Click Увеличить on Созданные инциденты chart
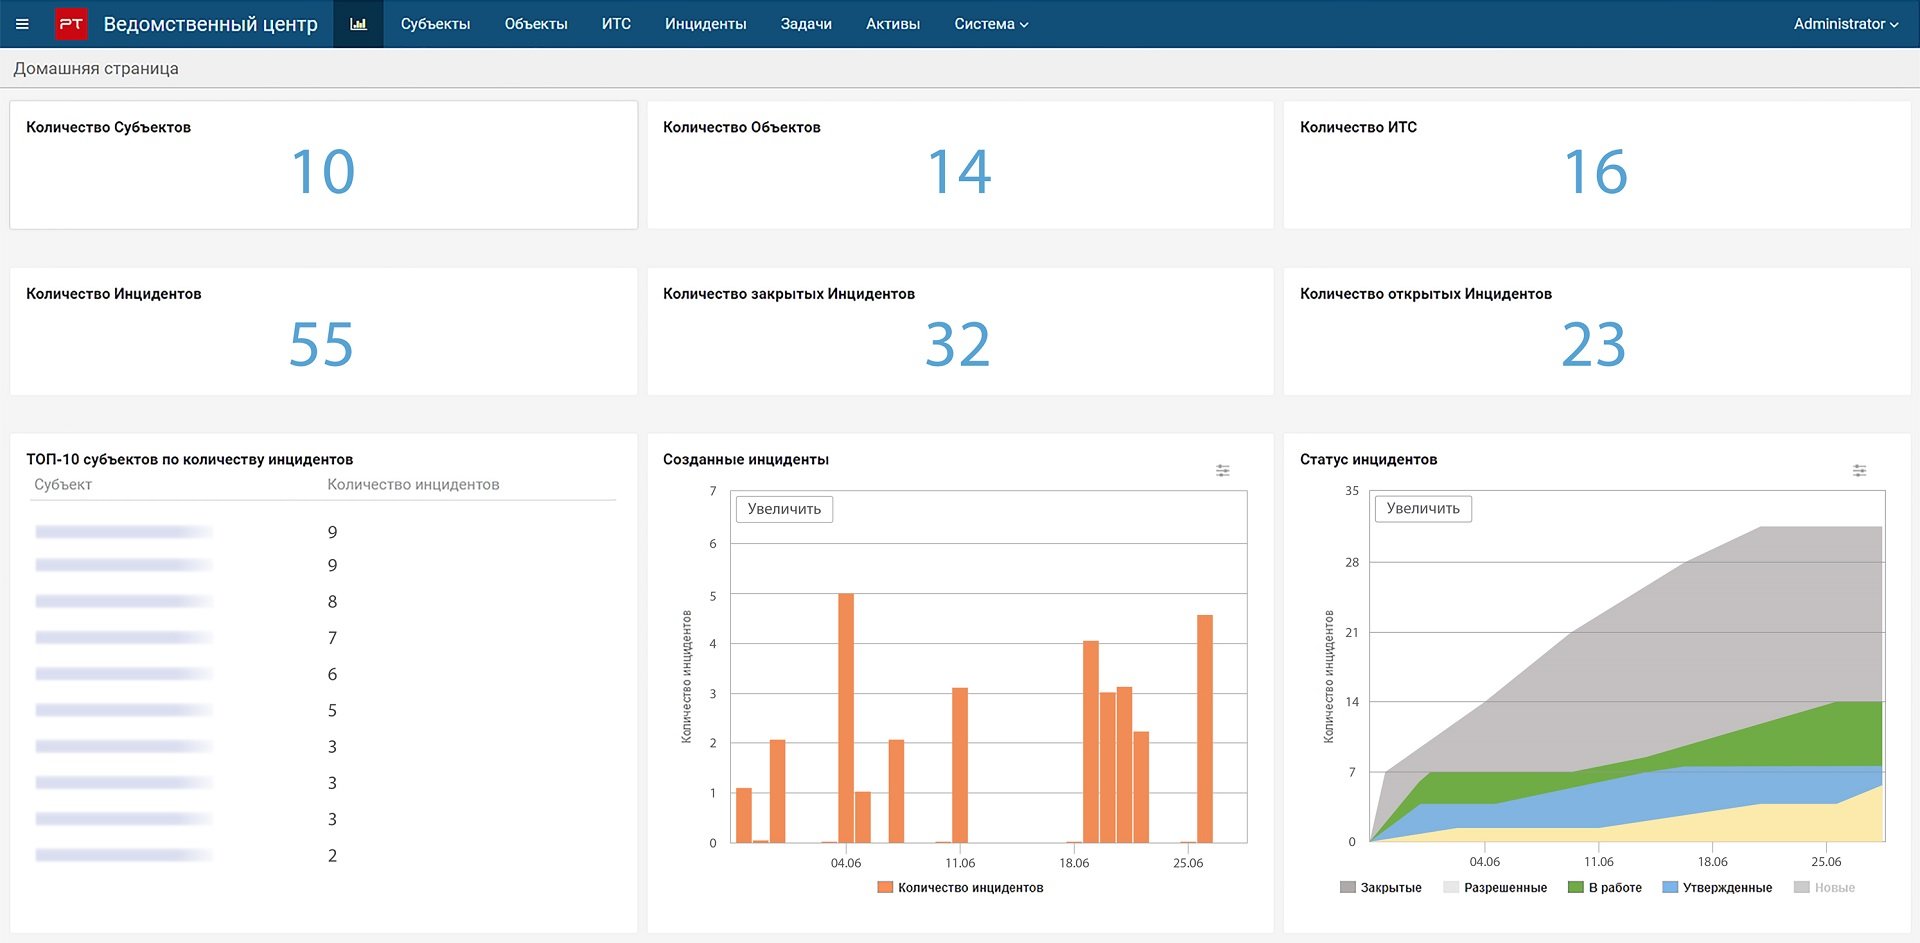Viewport: 1920px width, 943px height. (784, 509)
